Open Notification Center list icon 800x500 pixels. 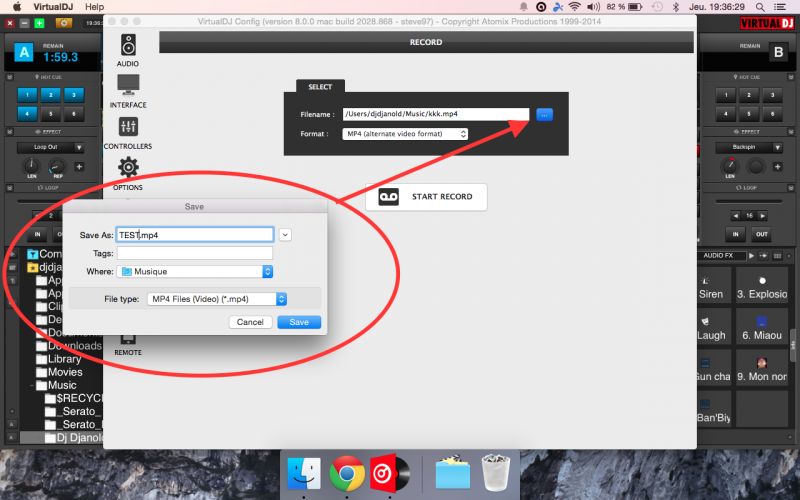pos(780,7)
